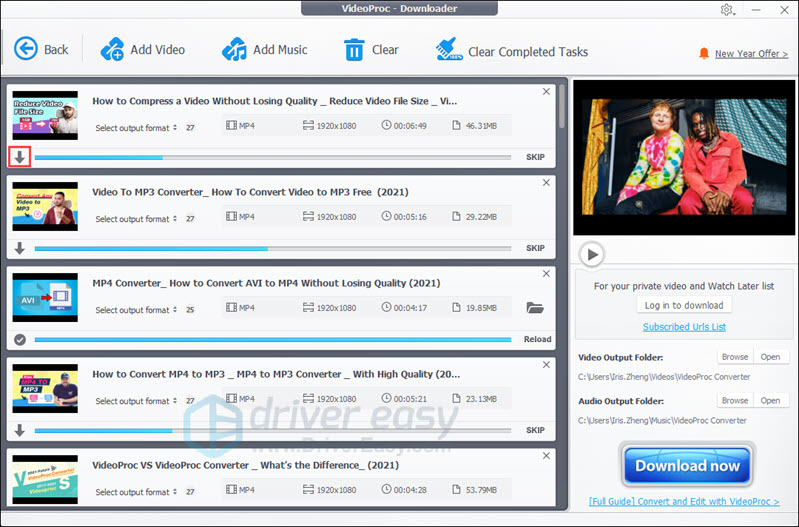Remove MP4 Converter AVI item with X
This screenshot has height=527, width=799.
pos(546,274)
